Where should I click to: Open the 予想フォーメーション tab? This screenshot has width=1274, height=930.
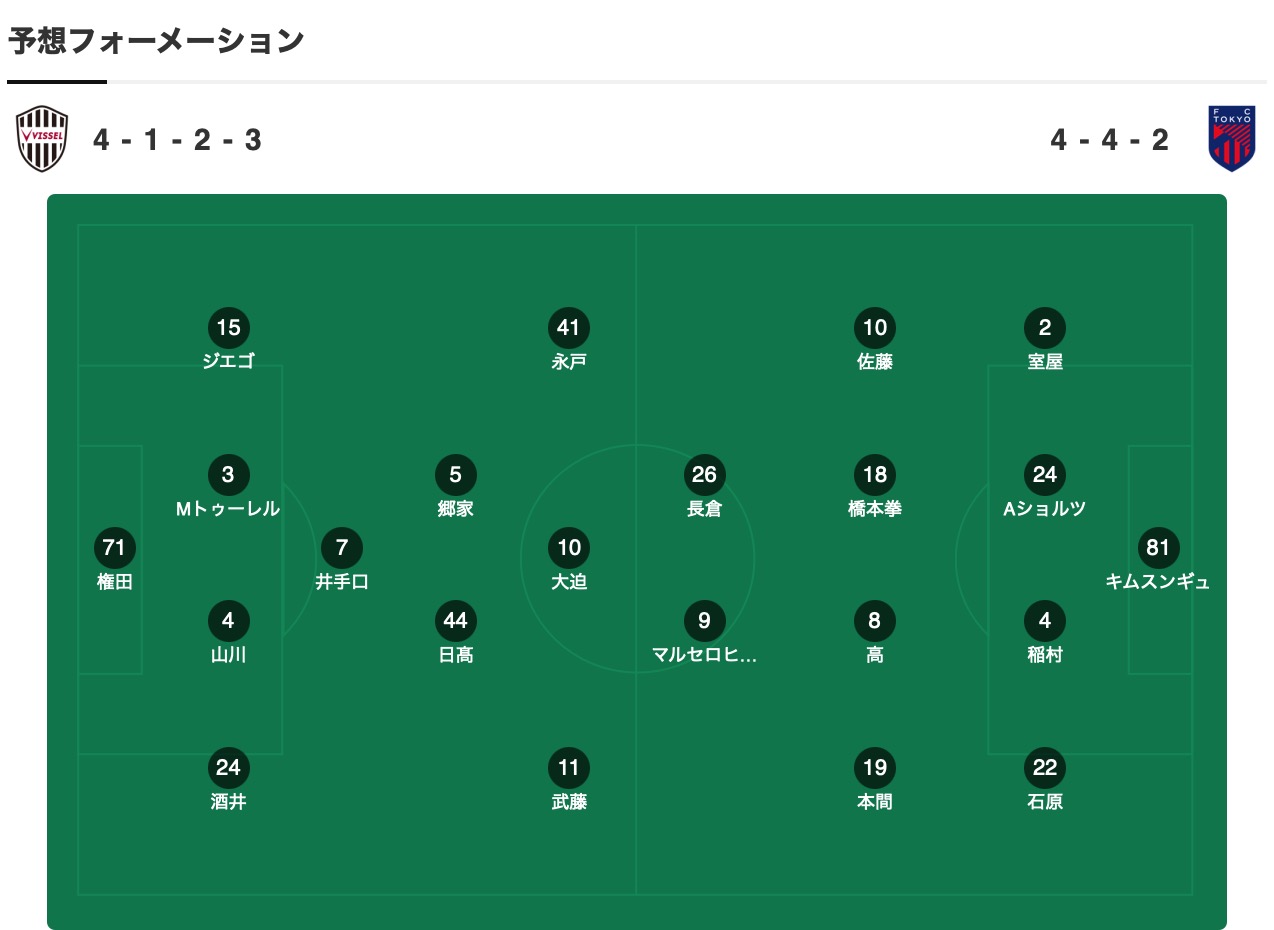pos(156,42)
